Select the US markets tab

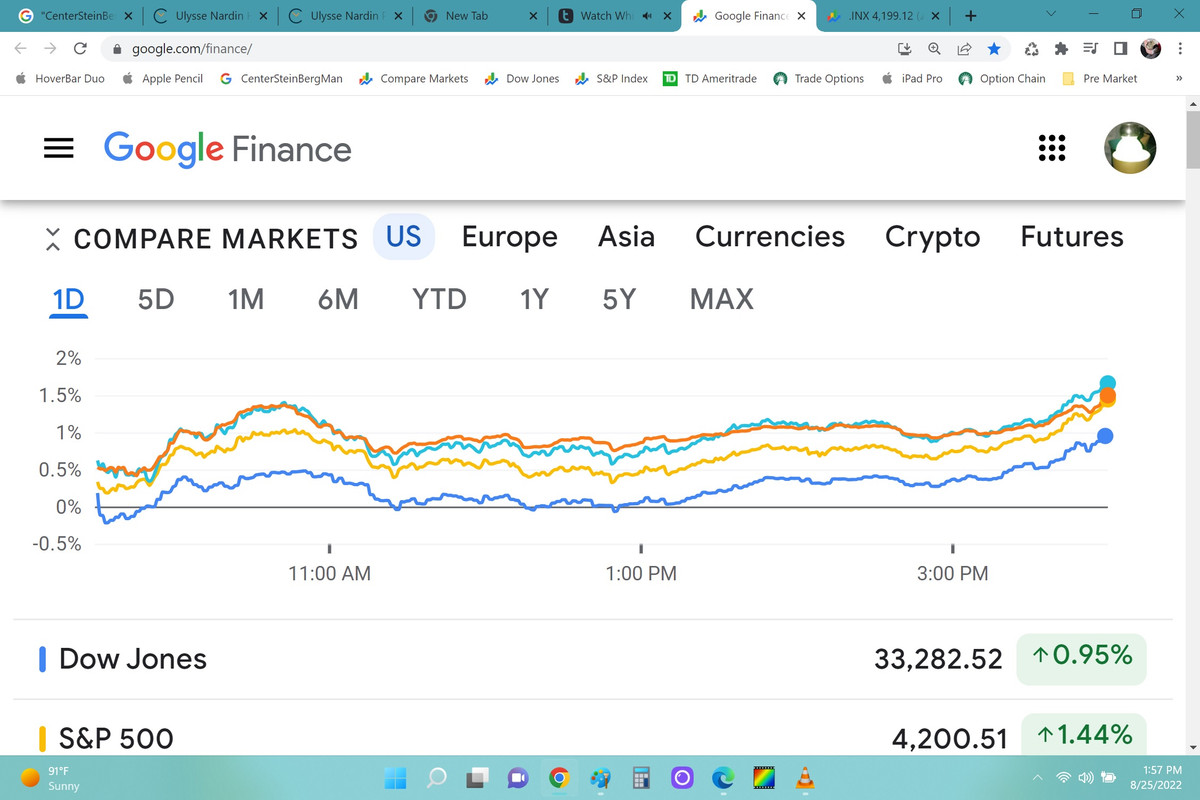(x=404, y=236)
